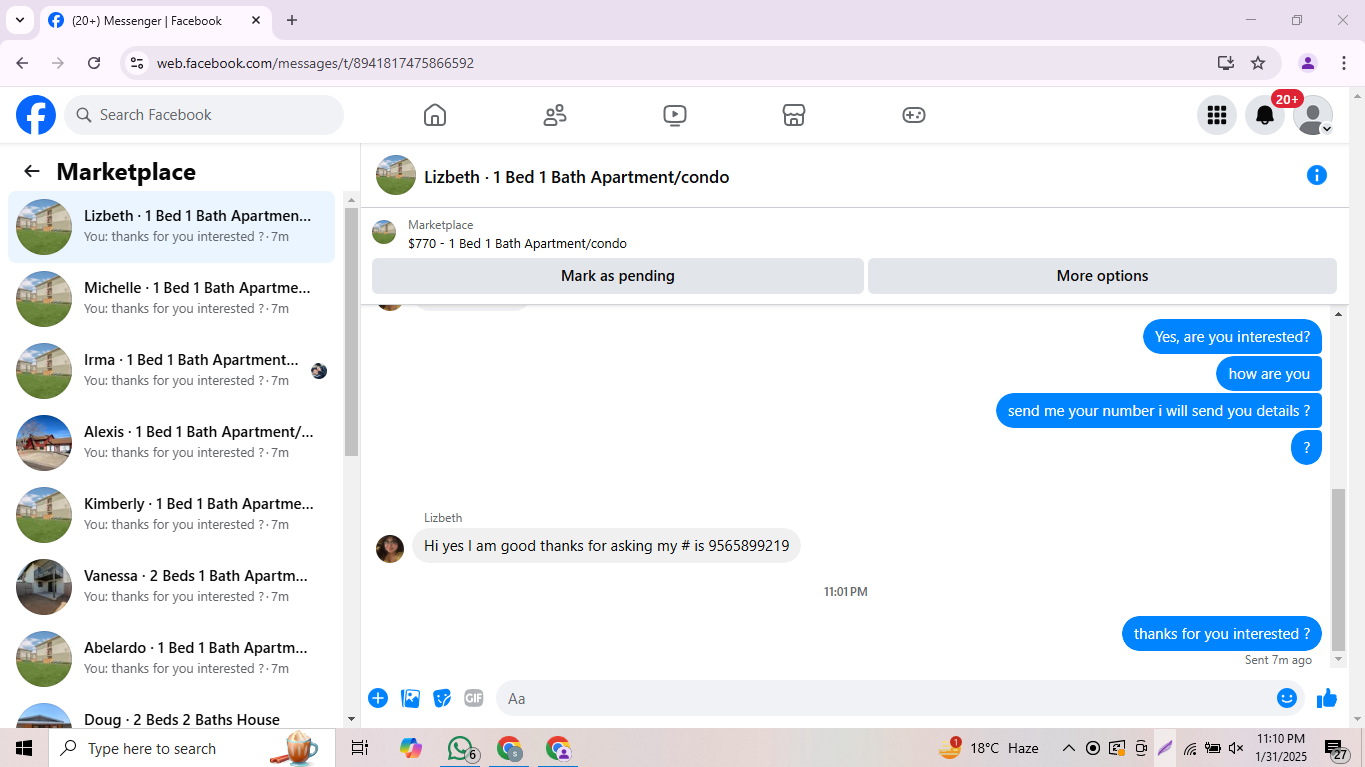The image size is (1365, 767).
Task: Go back in browser history
Action: (22, 63)
